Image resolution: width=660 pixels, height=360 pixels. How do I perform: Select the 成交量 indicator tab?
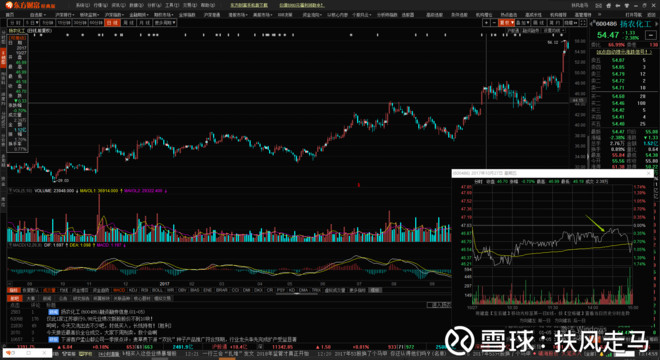coord(49,290)
